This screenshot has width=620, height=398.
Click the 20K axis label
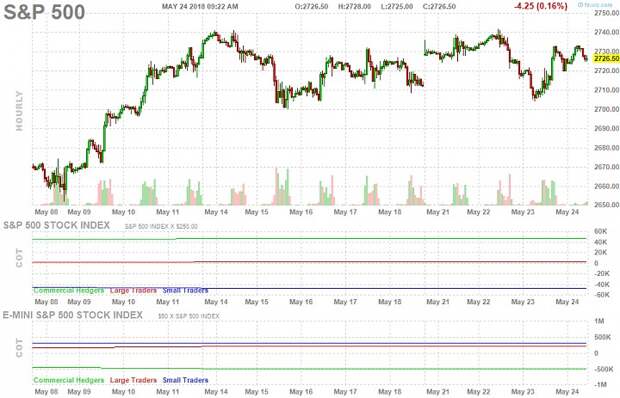coord(600,252)
